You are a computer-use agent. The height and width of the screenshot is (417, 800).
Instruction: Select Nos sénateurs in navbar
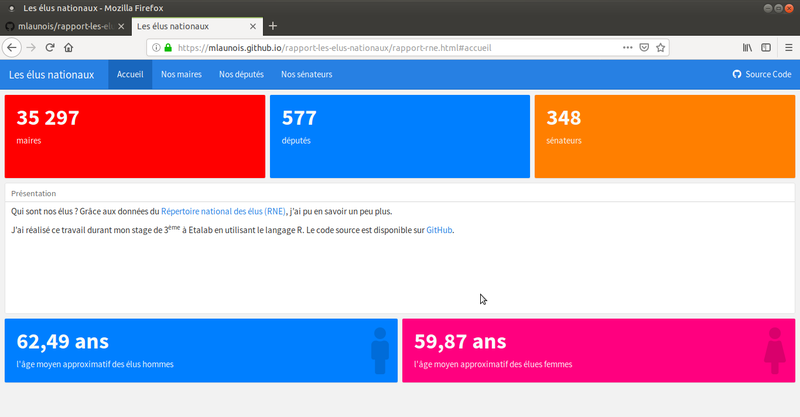306,74
